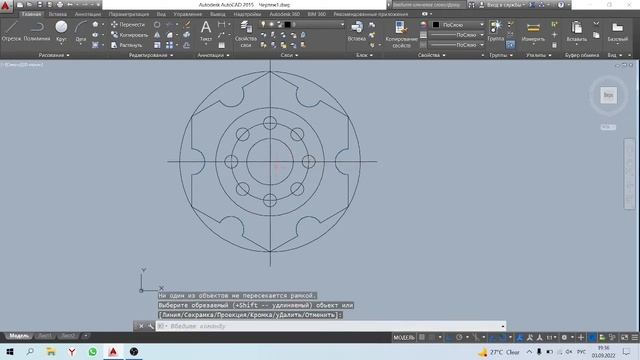Click the Вставить (Paste) icon
This screenshot has height=360, width=640.
(576, 31)
